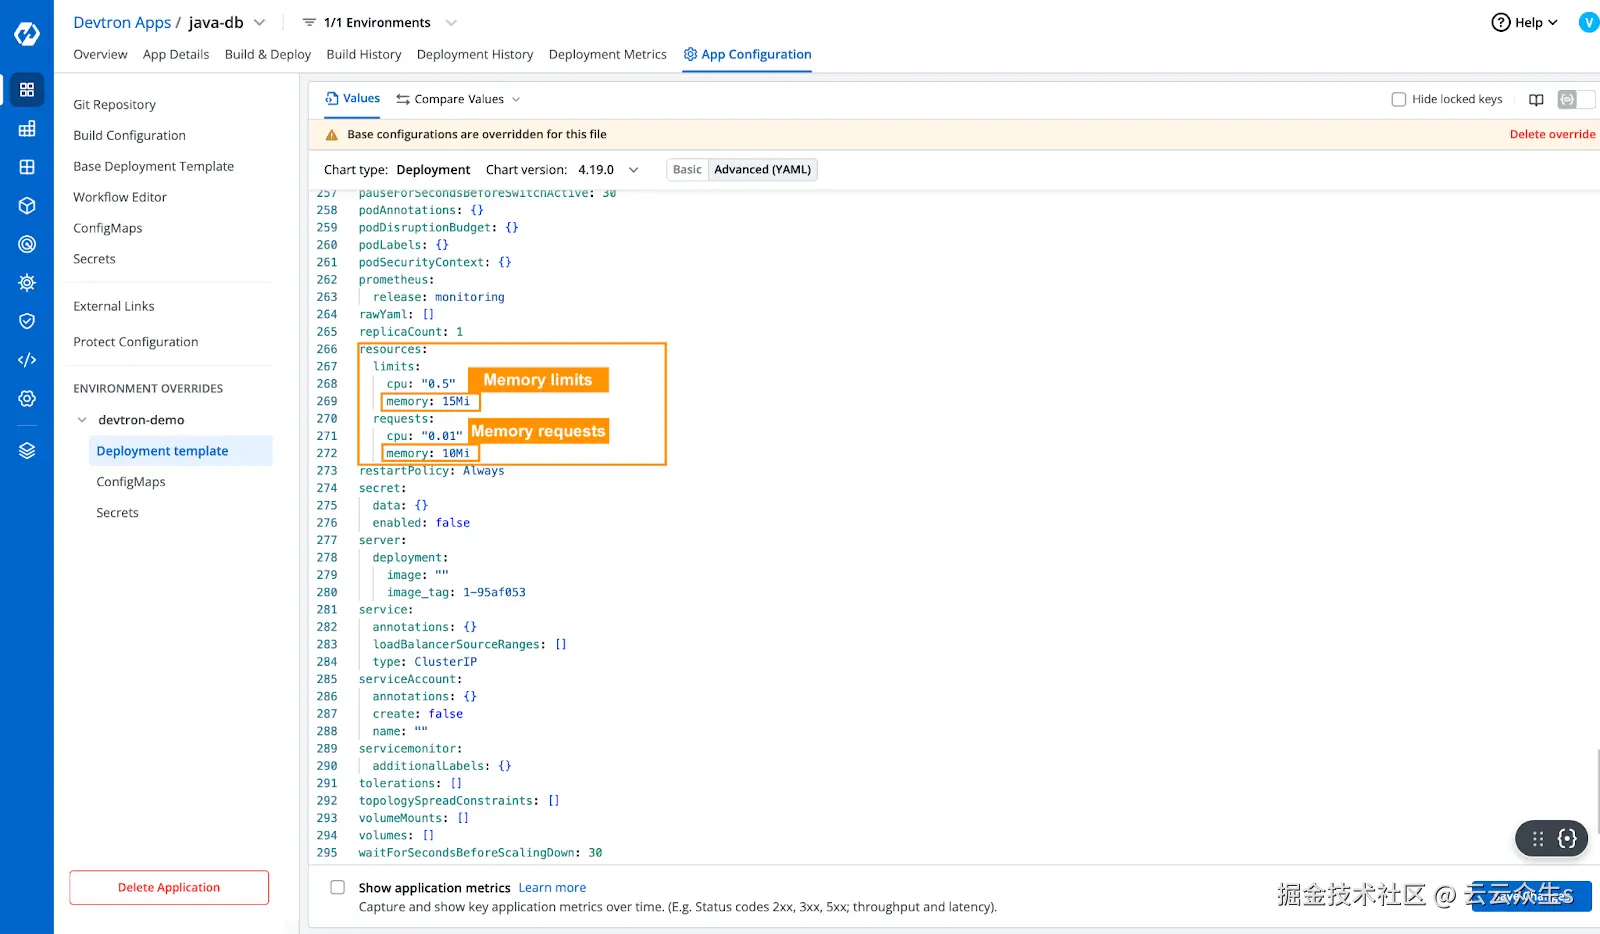This screenshot has width=1600, height=934.
Task: Switch to the Deployment History tab
Action: [x=475, y=54]
